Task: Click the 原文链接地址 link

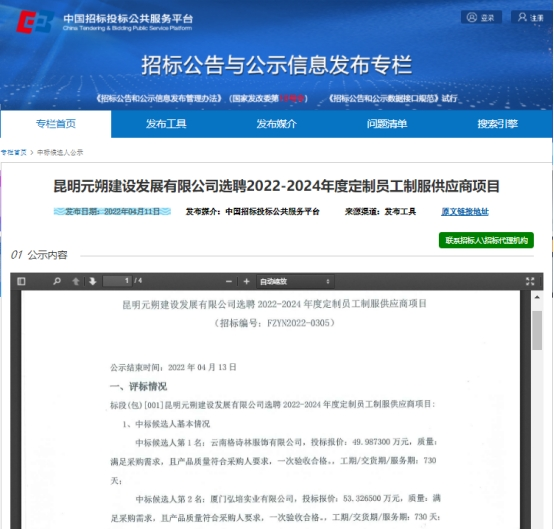Action: pyautogui.click(x=465, y=212)
